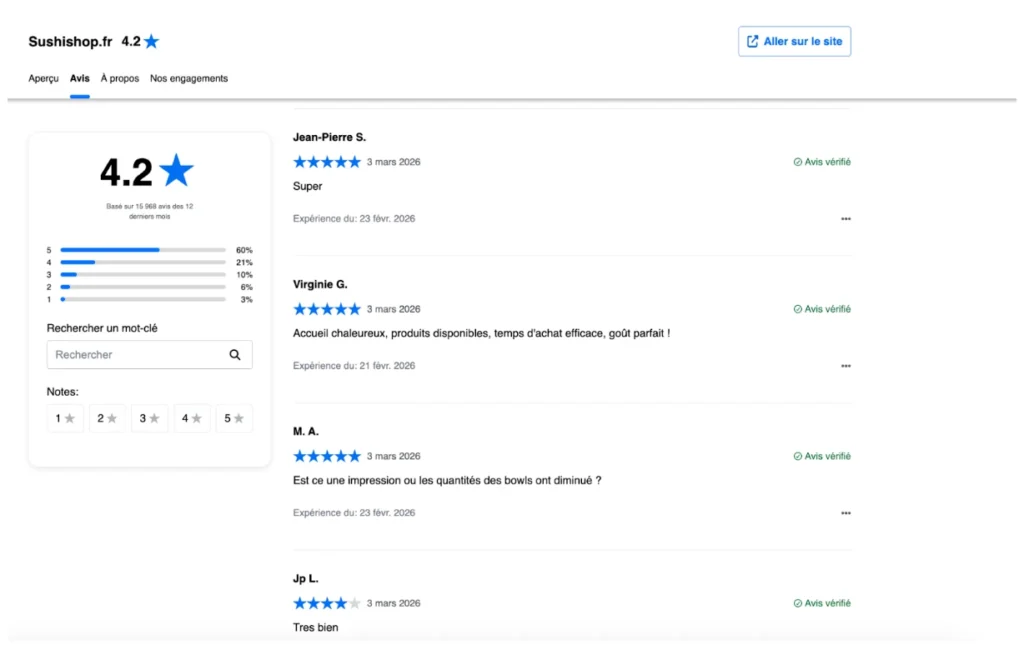Open the À propos tab

point(120,79)
